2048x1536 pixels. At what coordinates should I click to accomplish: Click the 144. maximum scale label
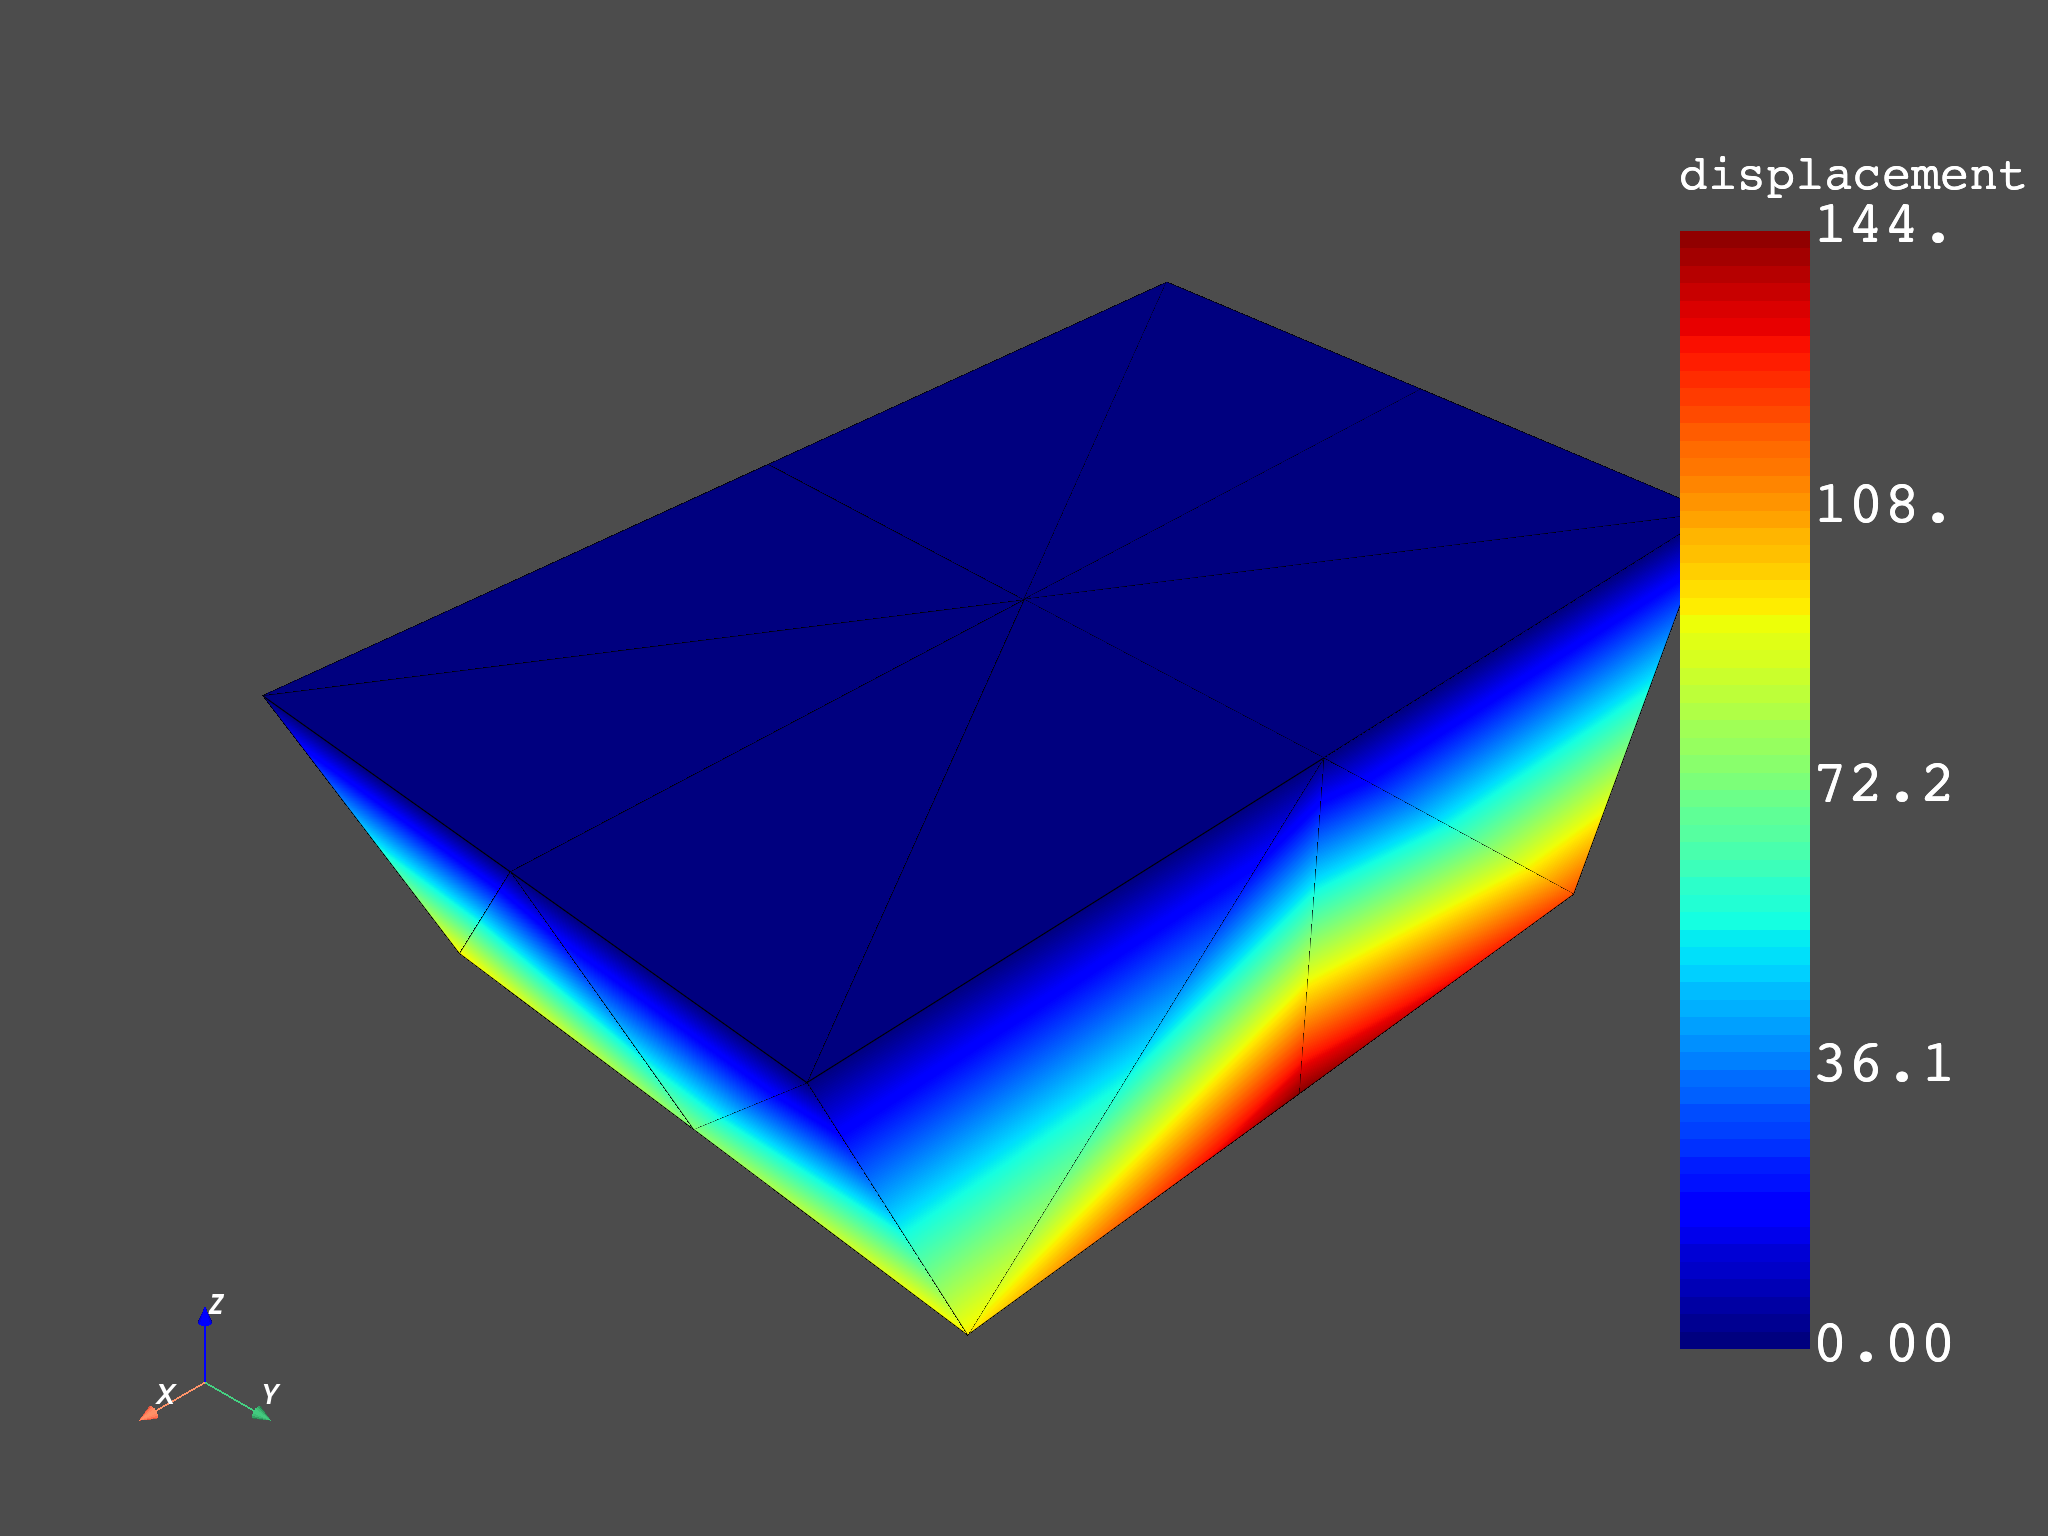click(1882, 225)
